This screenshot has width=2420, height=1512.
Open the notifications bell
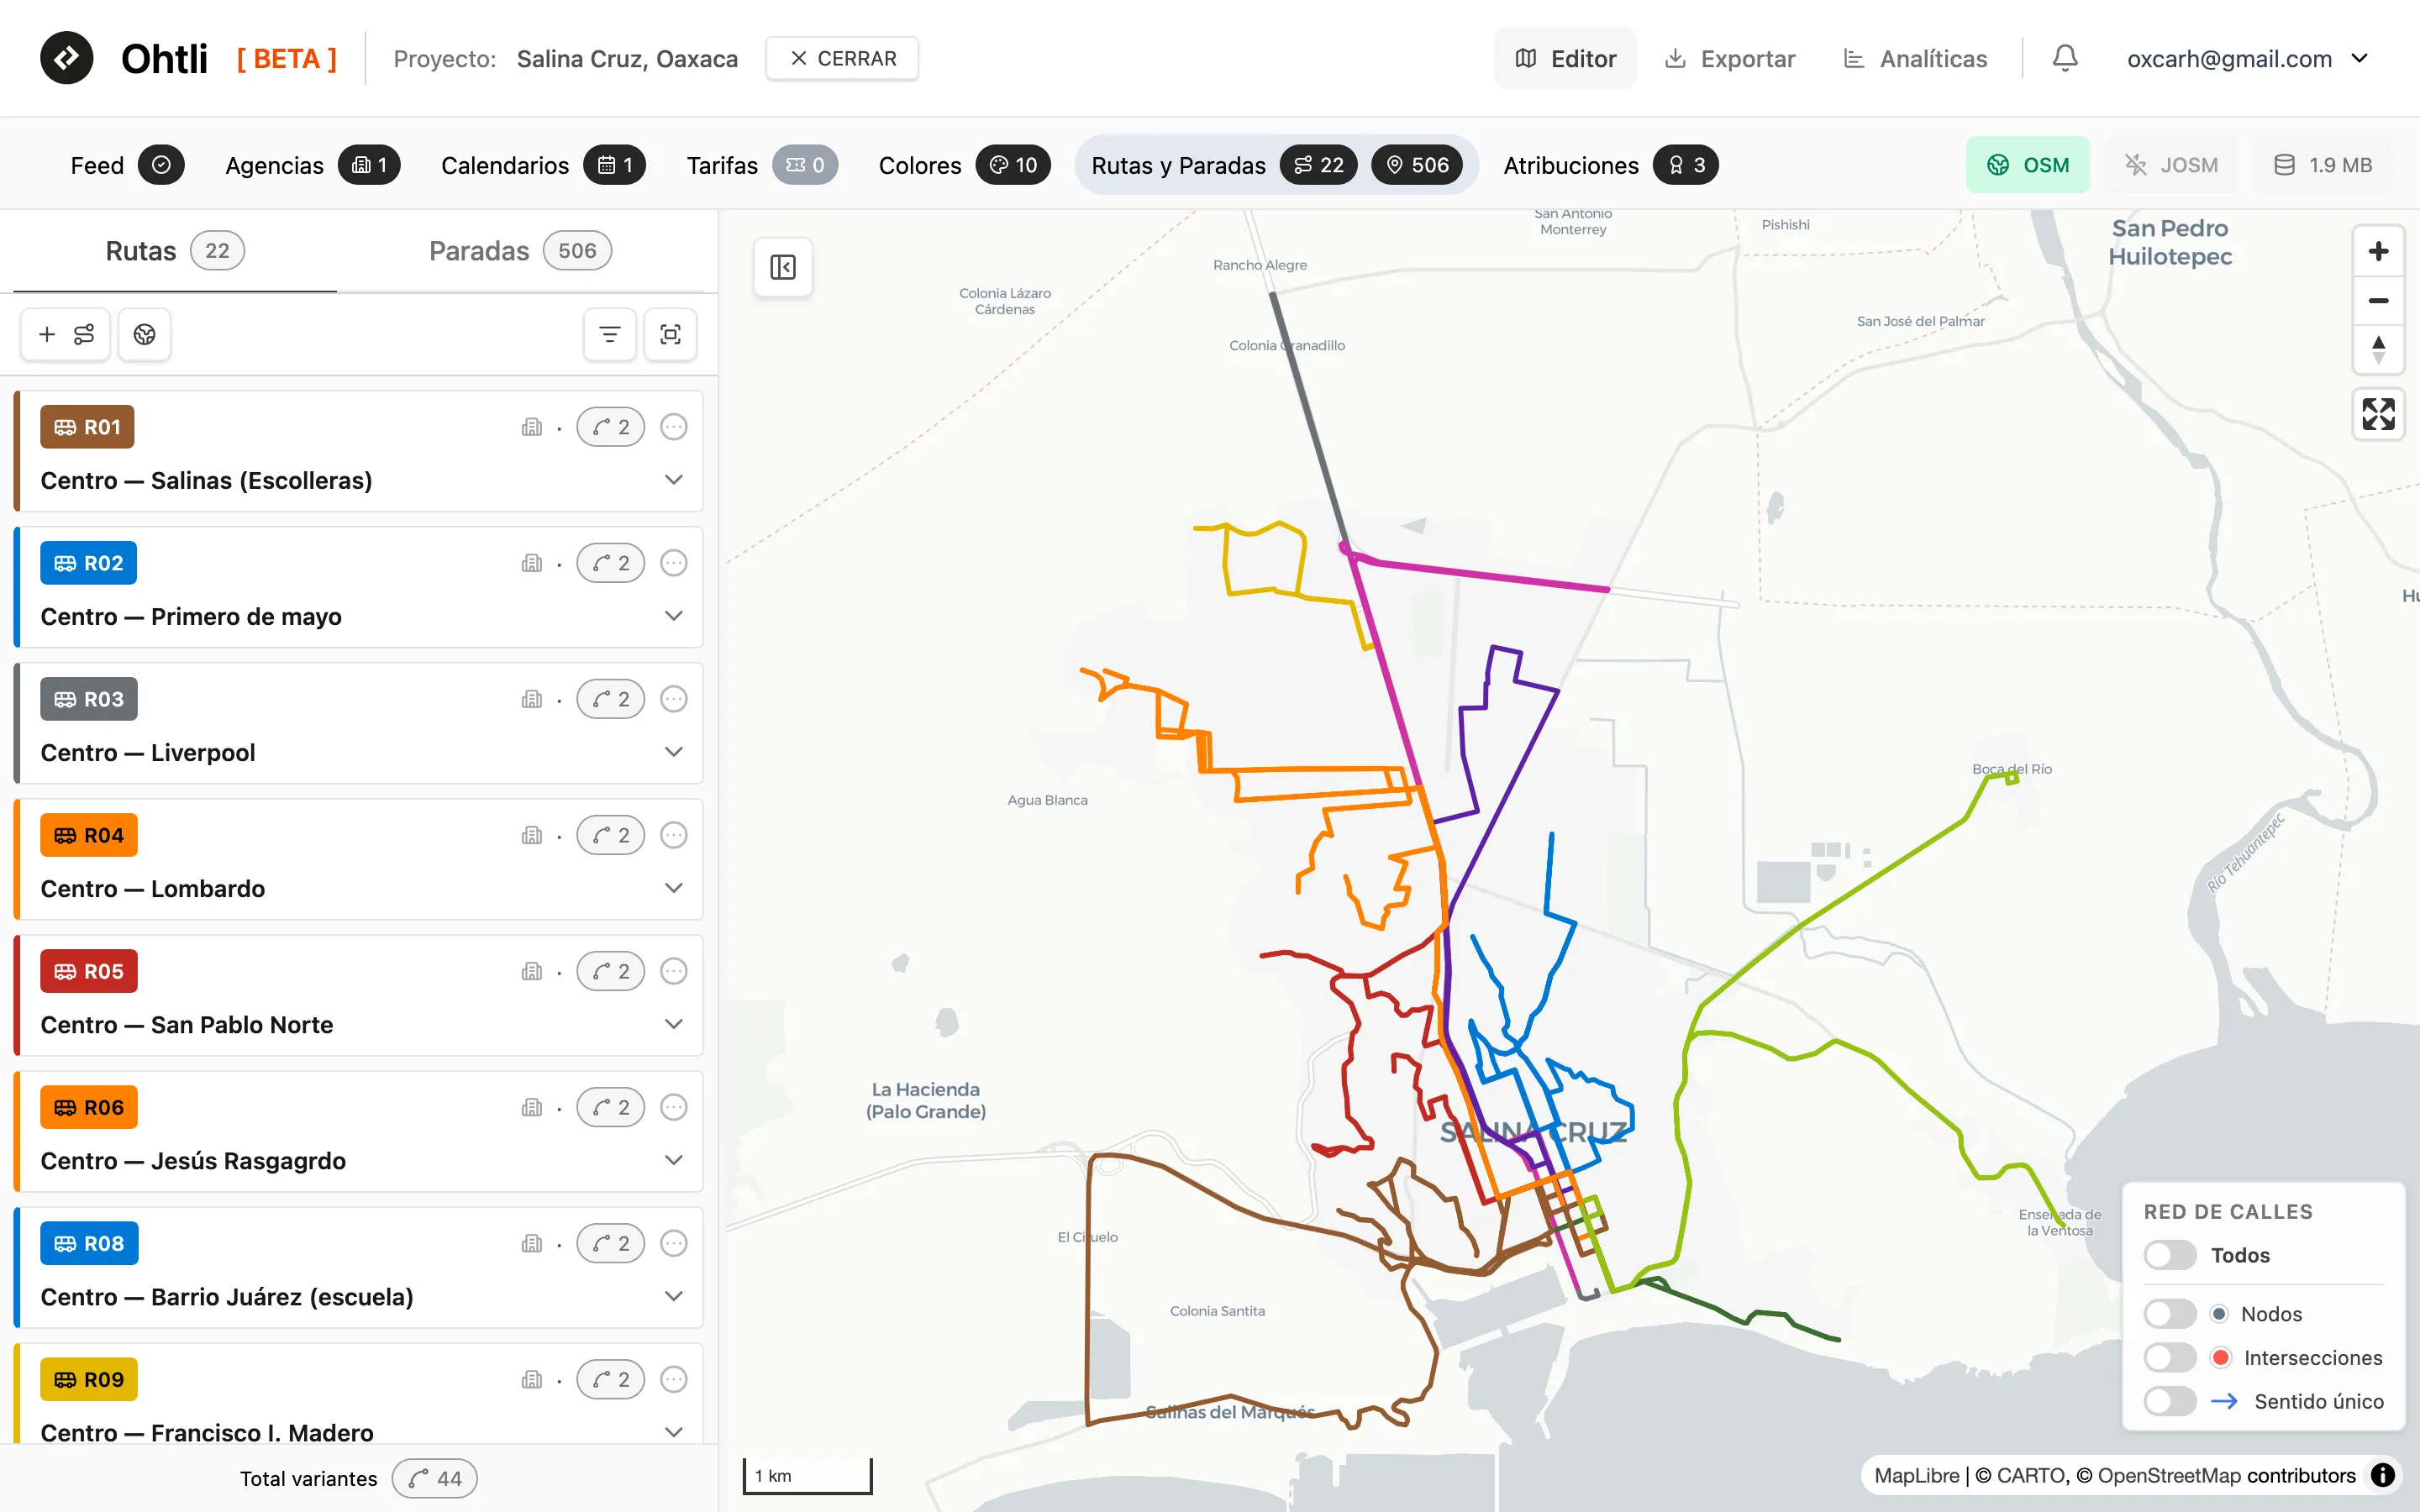(2065, 58)
